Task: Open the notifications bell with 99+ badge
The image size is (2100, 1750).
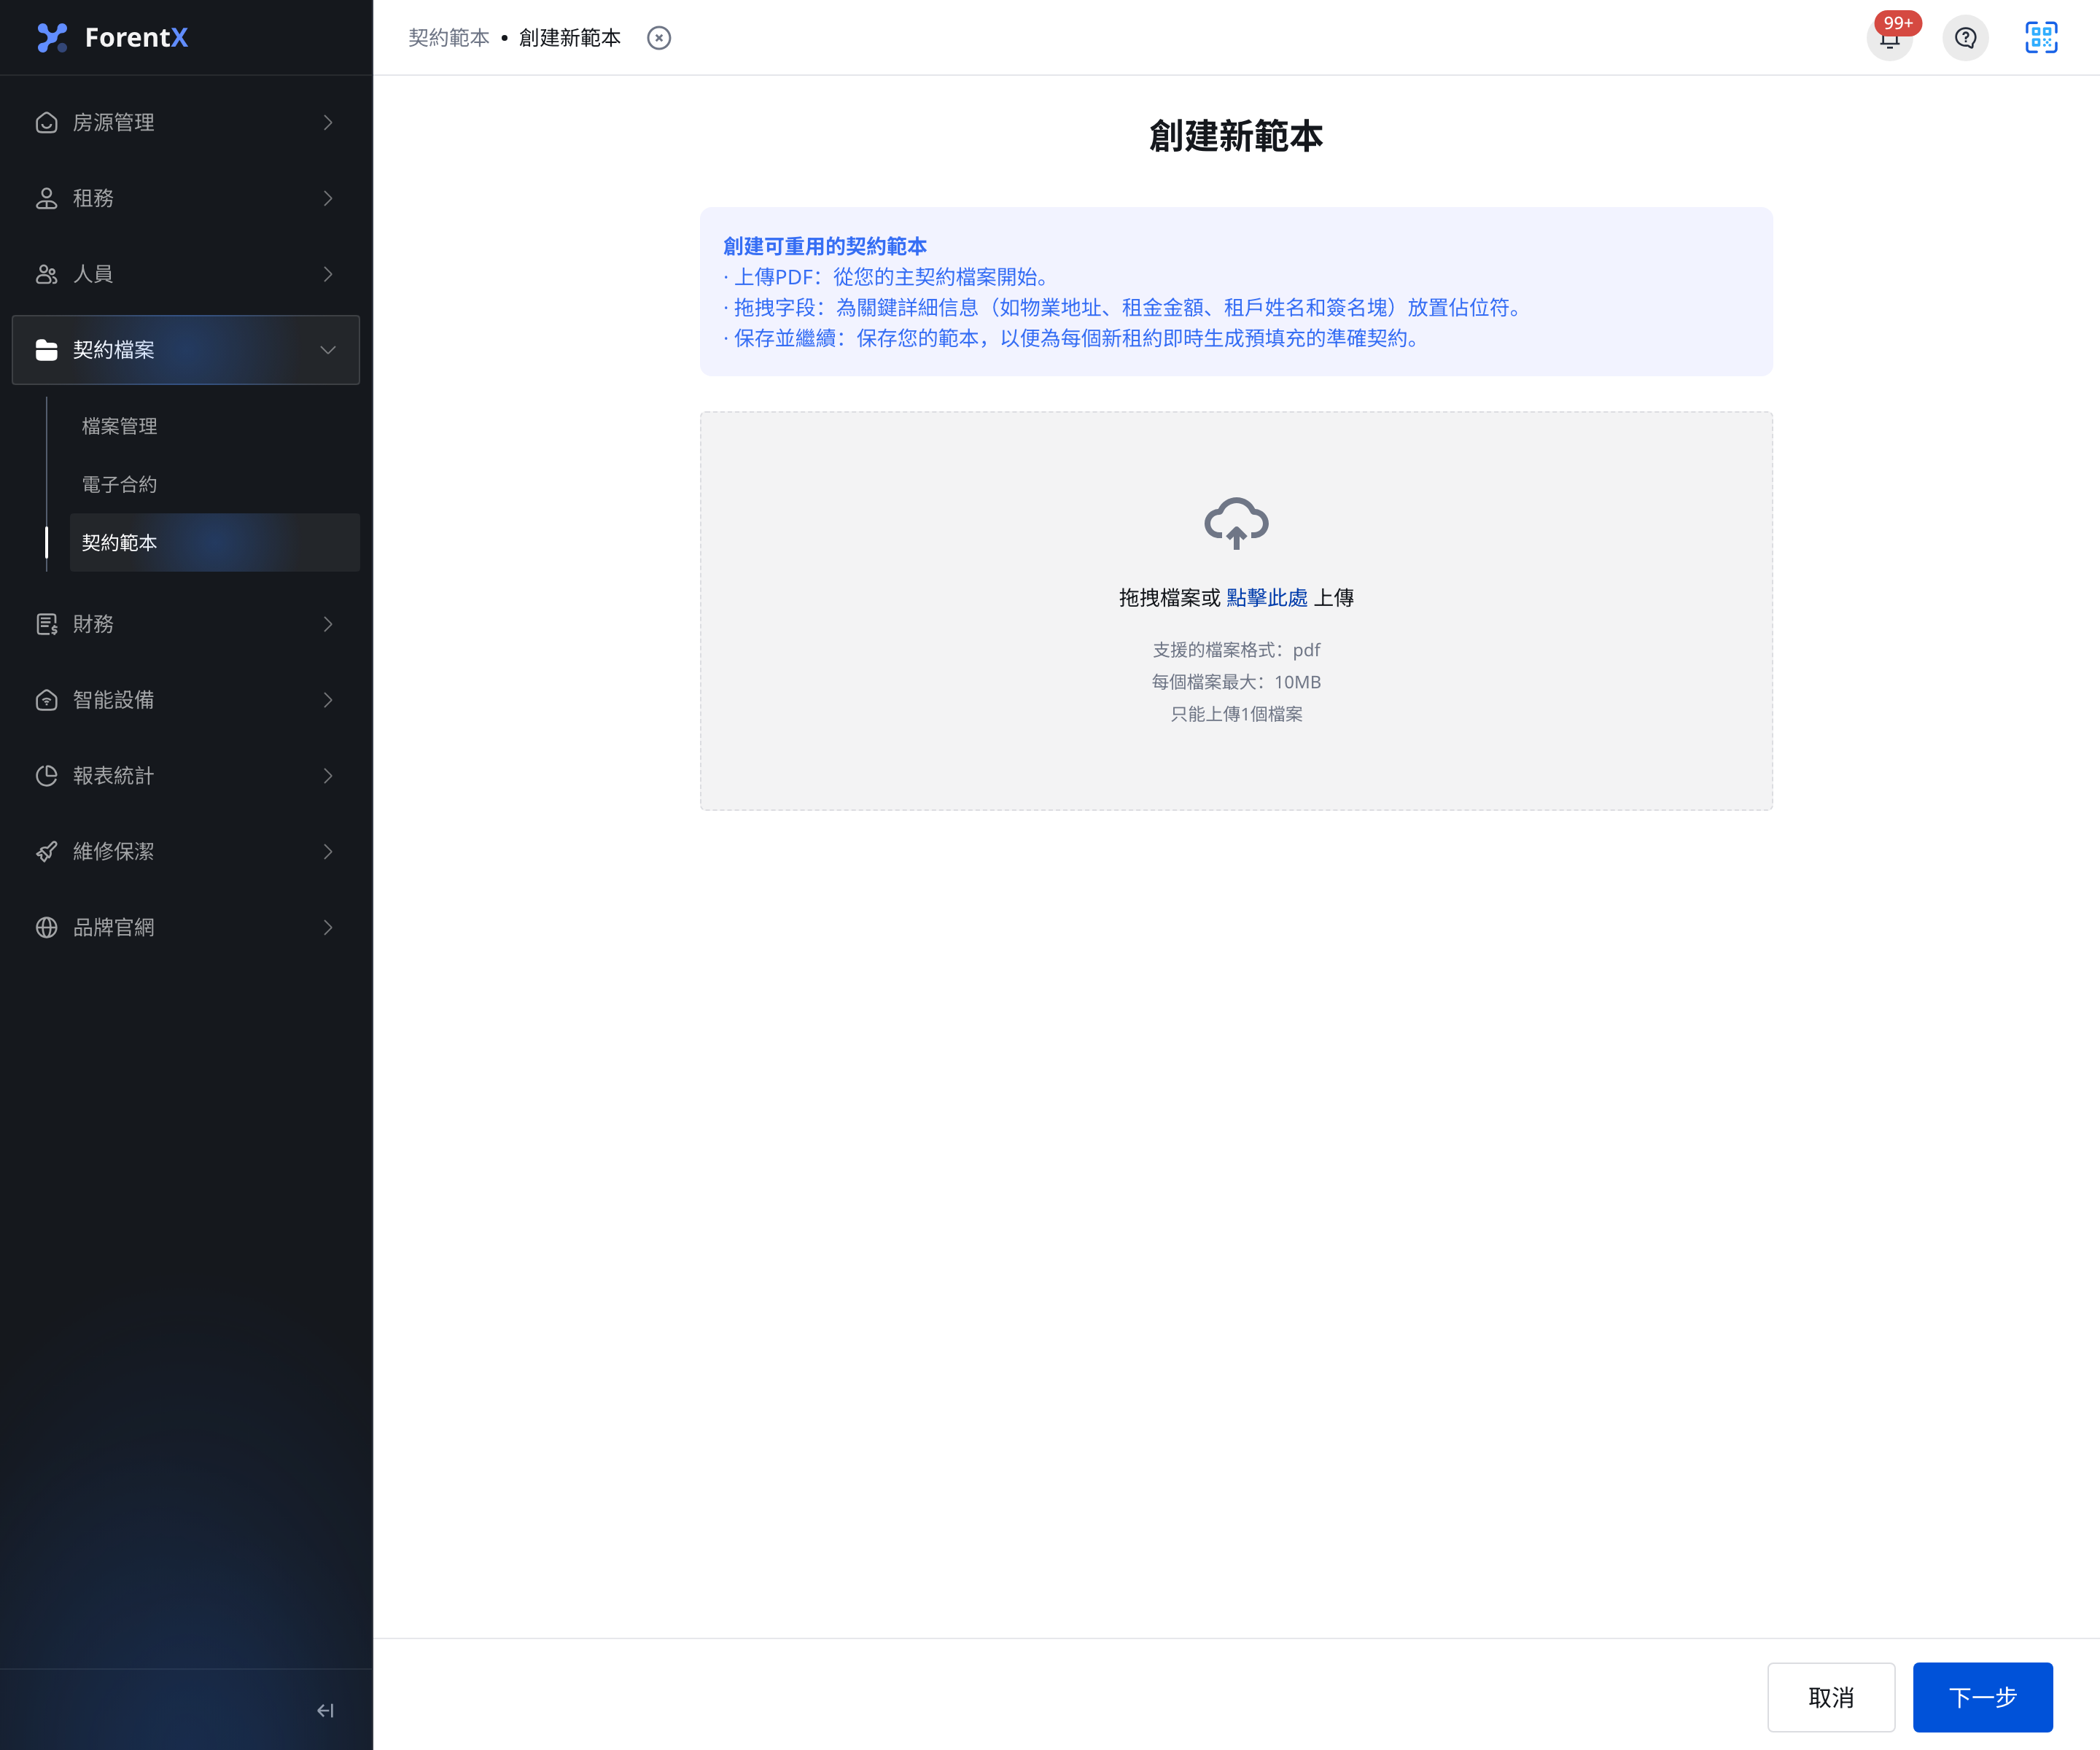Action: [x=1889, y=38]
